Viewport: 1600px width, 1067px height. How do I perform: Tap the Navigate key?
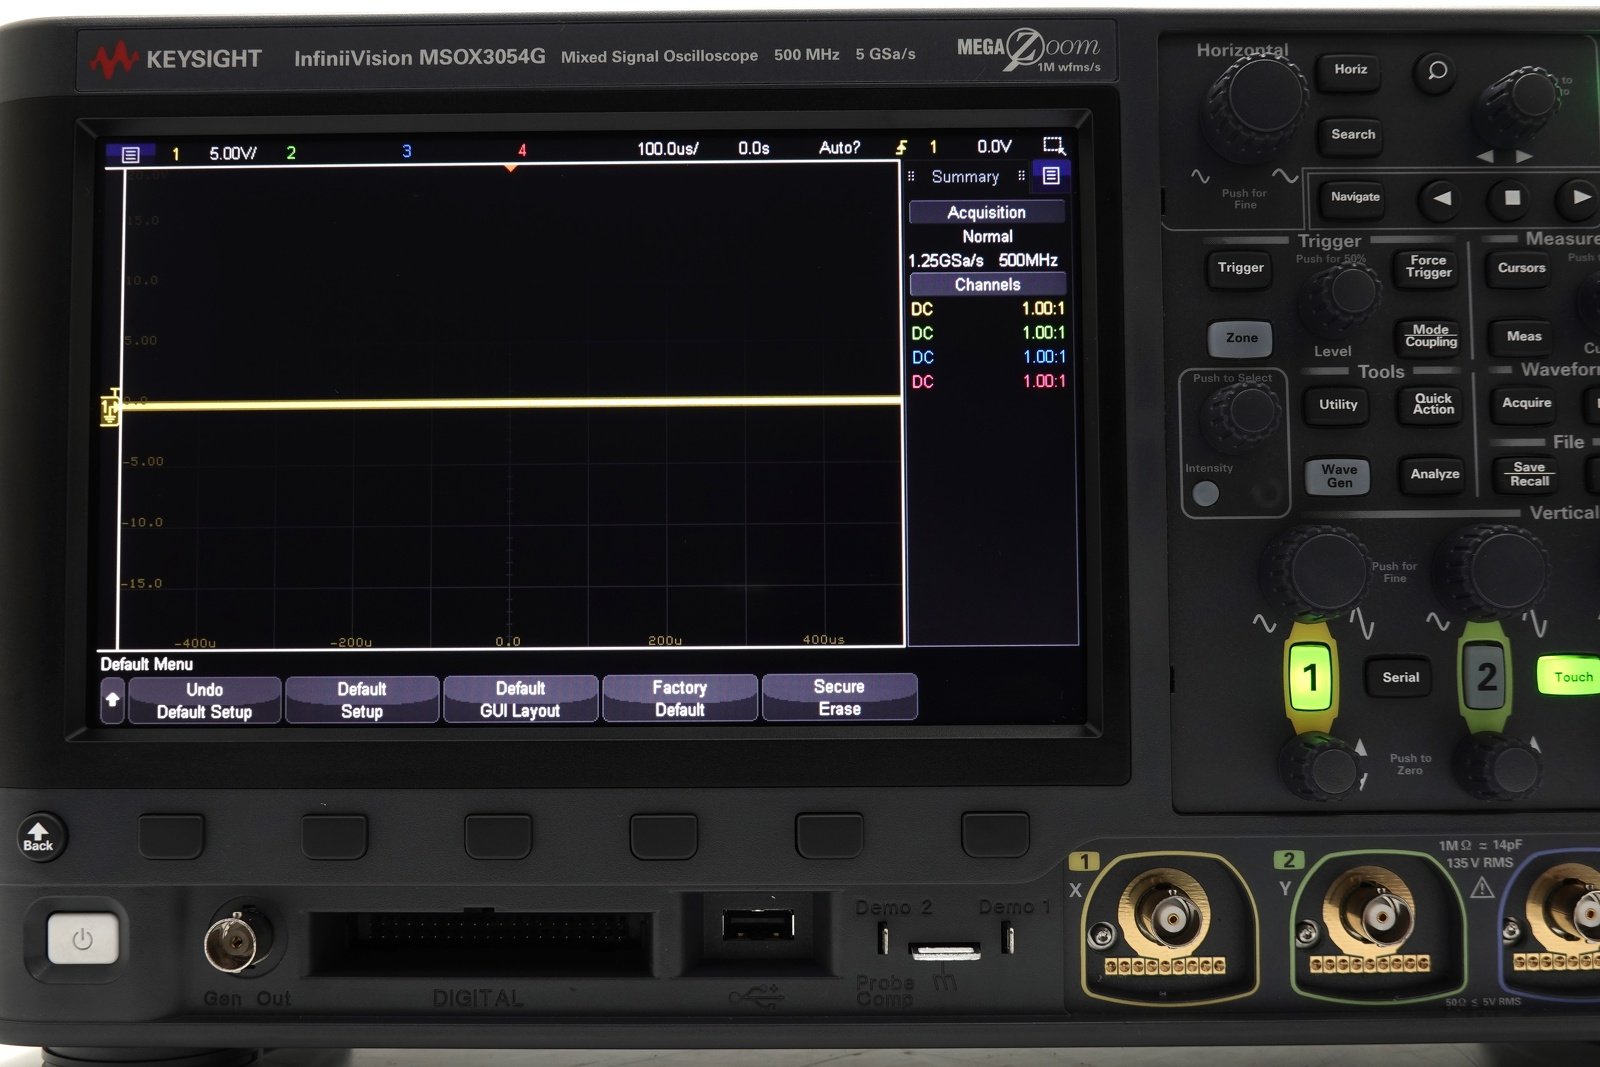[1354, 197]
